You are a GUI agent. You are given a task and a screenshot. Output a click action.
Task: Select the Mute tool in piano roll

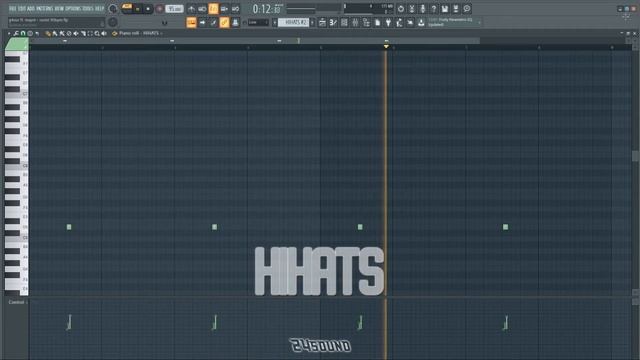pyautogui.click(x=76, y=33)
